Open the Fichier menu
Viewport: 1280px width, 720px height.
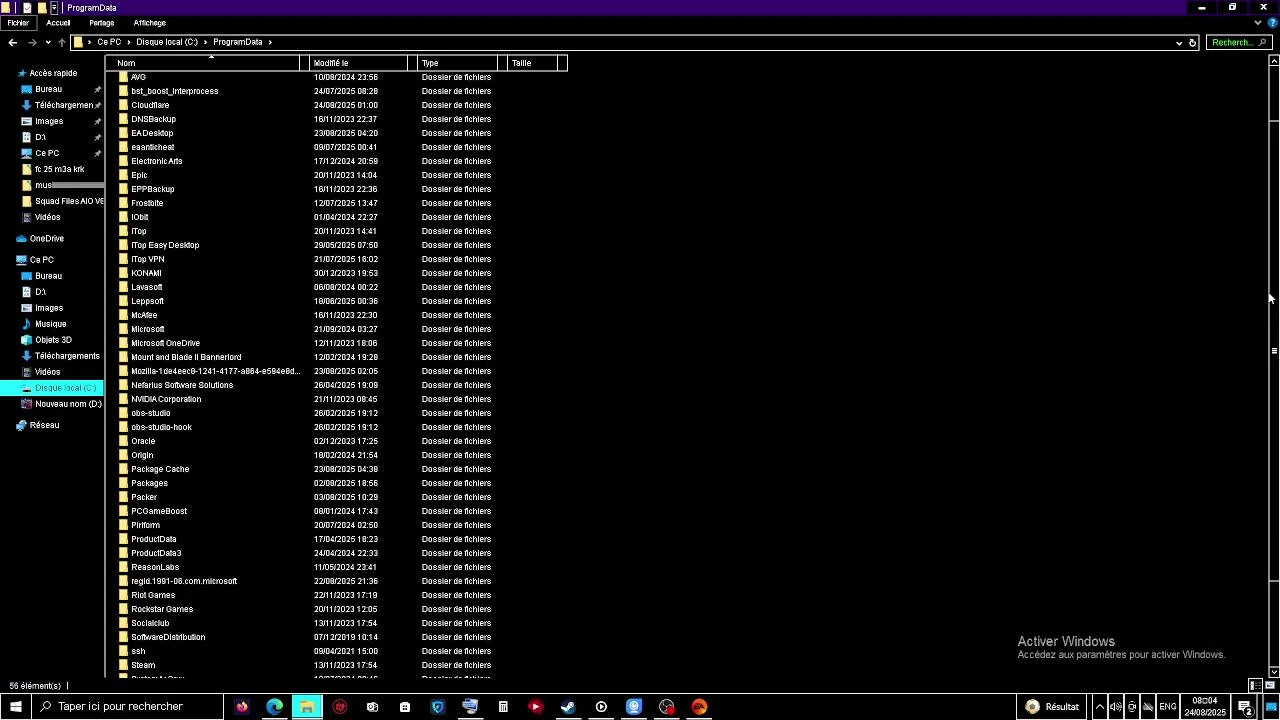pyautogui.click(x=18, y=22)
